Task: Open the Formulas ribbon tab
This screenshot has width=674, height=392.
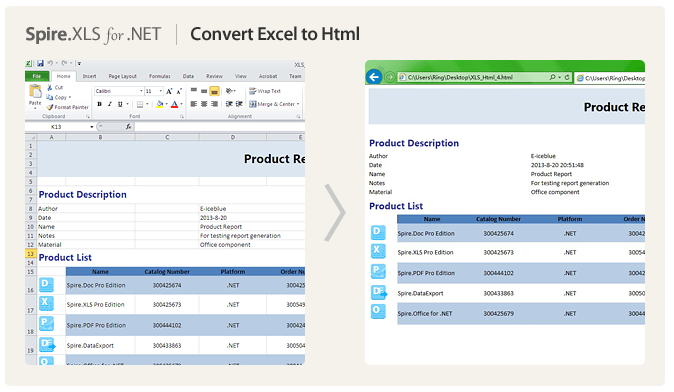Action: [159, 77]
